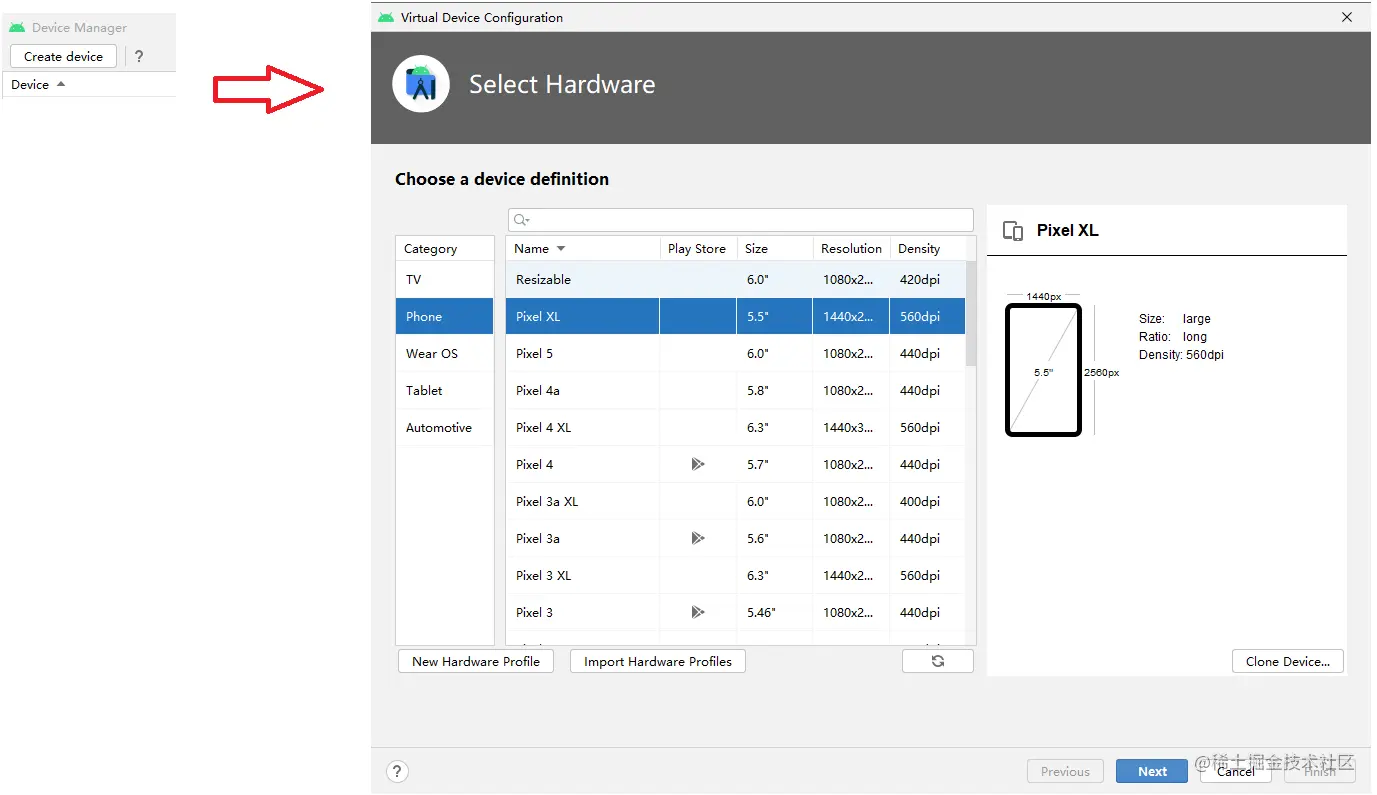Switch to the TV category

point(413,280)
